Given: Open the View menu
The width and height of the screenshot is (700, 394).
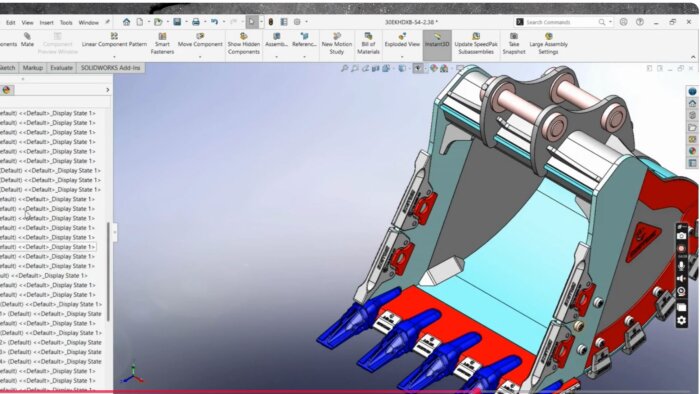Looking at the screenshot, I should [x=27, y=22].
